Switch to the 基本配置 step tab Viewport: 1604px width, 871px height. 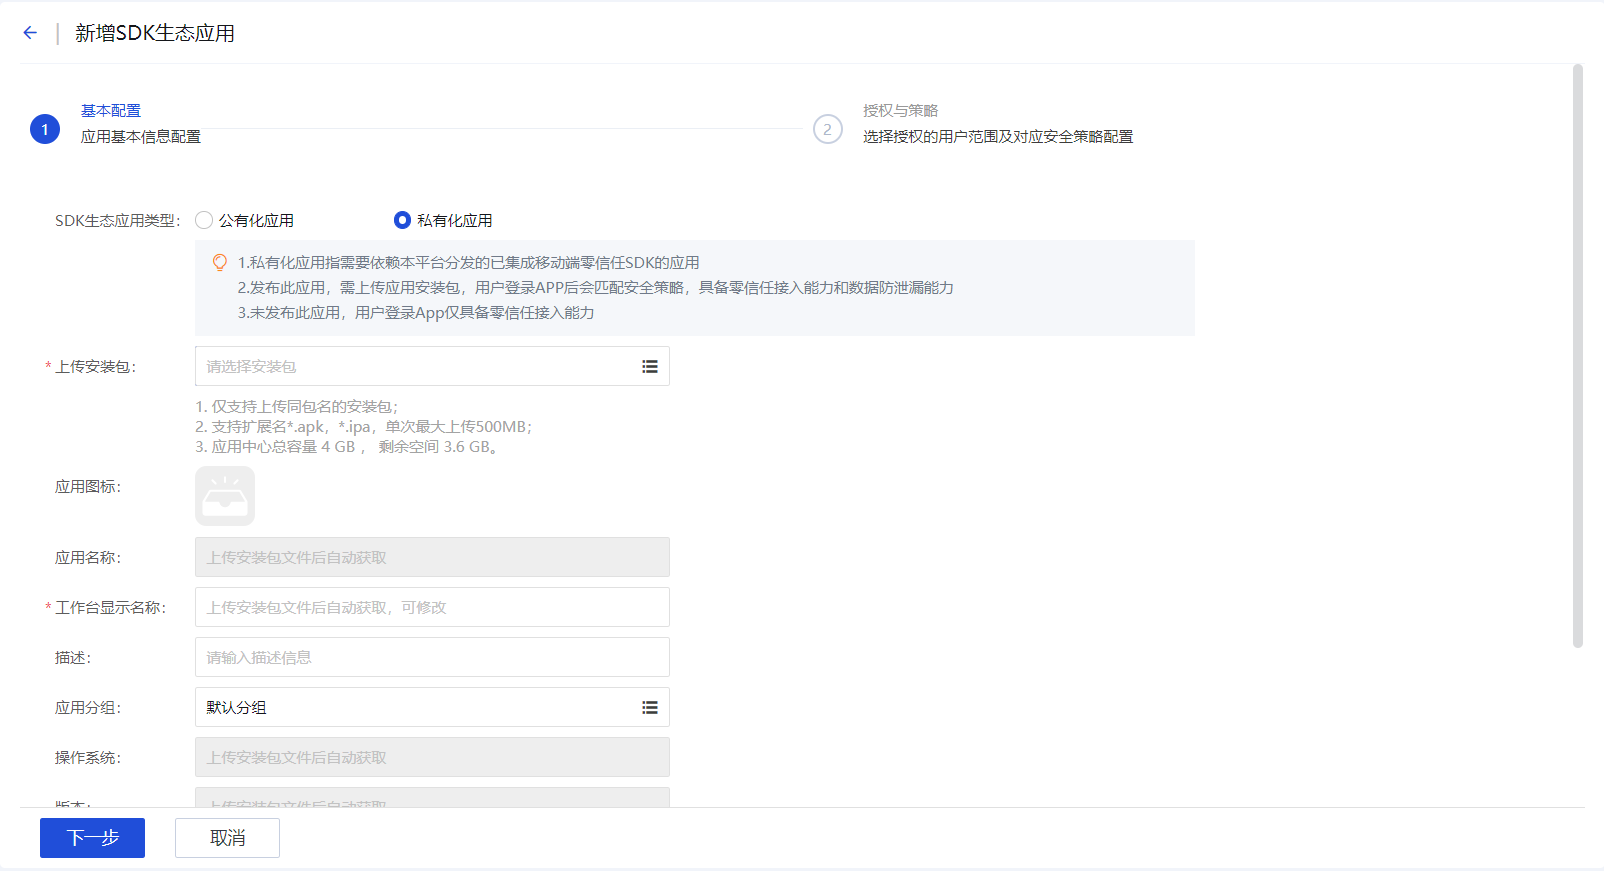click(x=111, y=111)
